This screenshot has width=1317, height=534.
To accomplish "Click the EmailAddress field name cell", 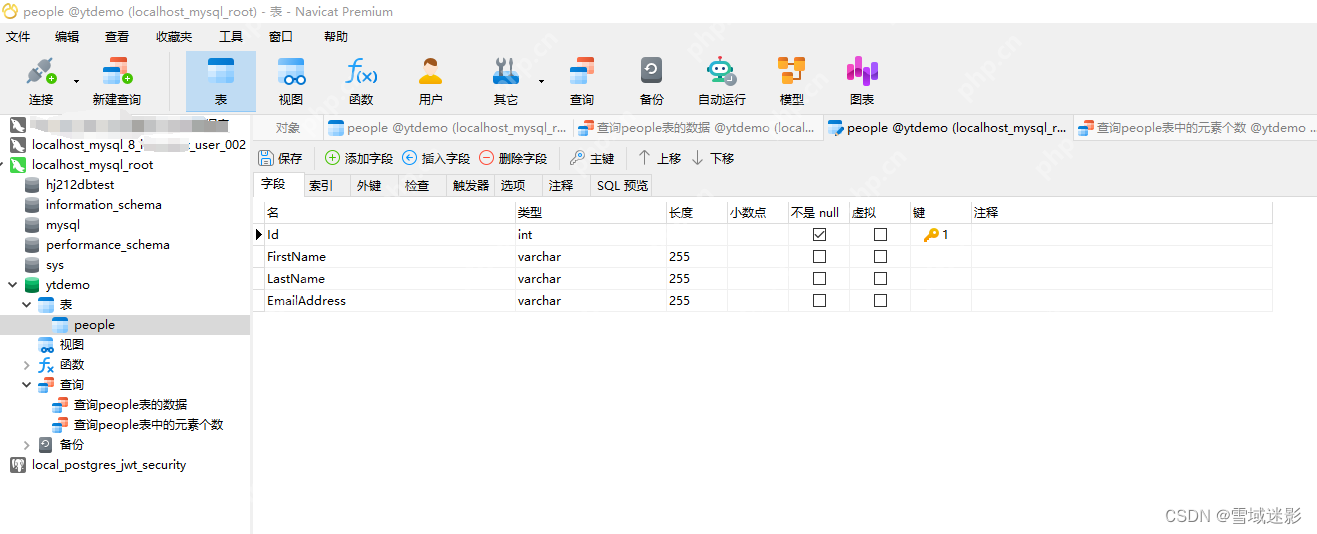I will point(389,301).
